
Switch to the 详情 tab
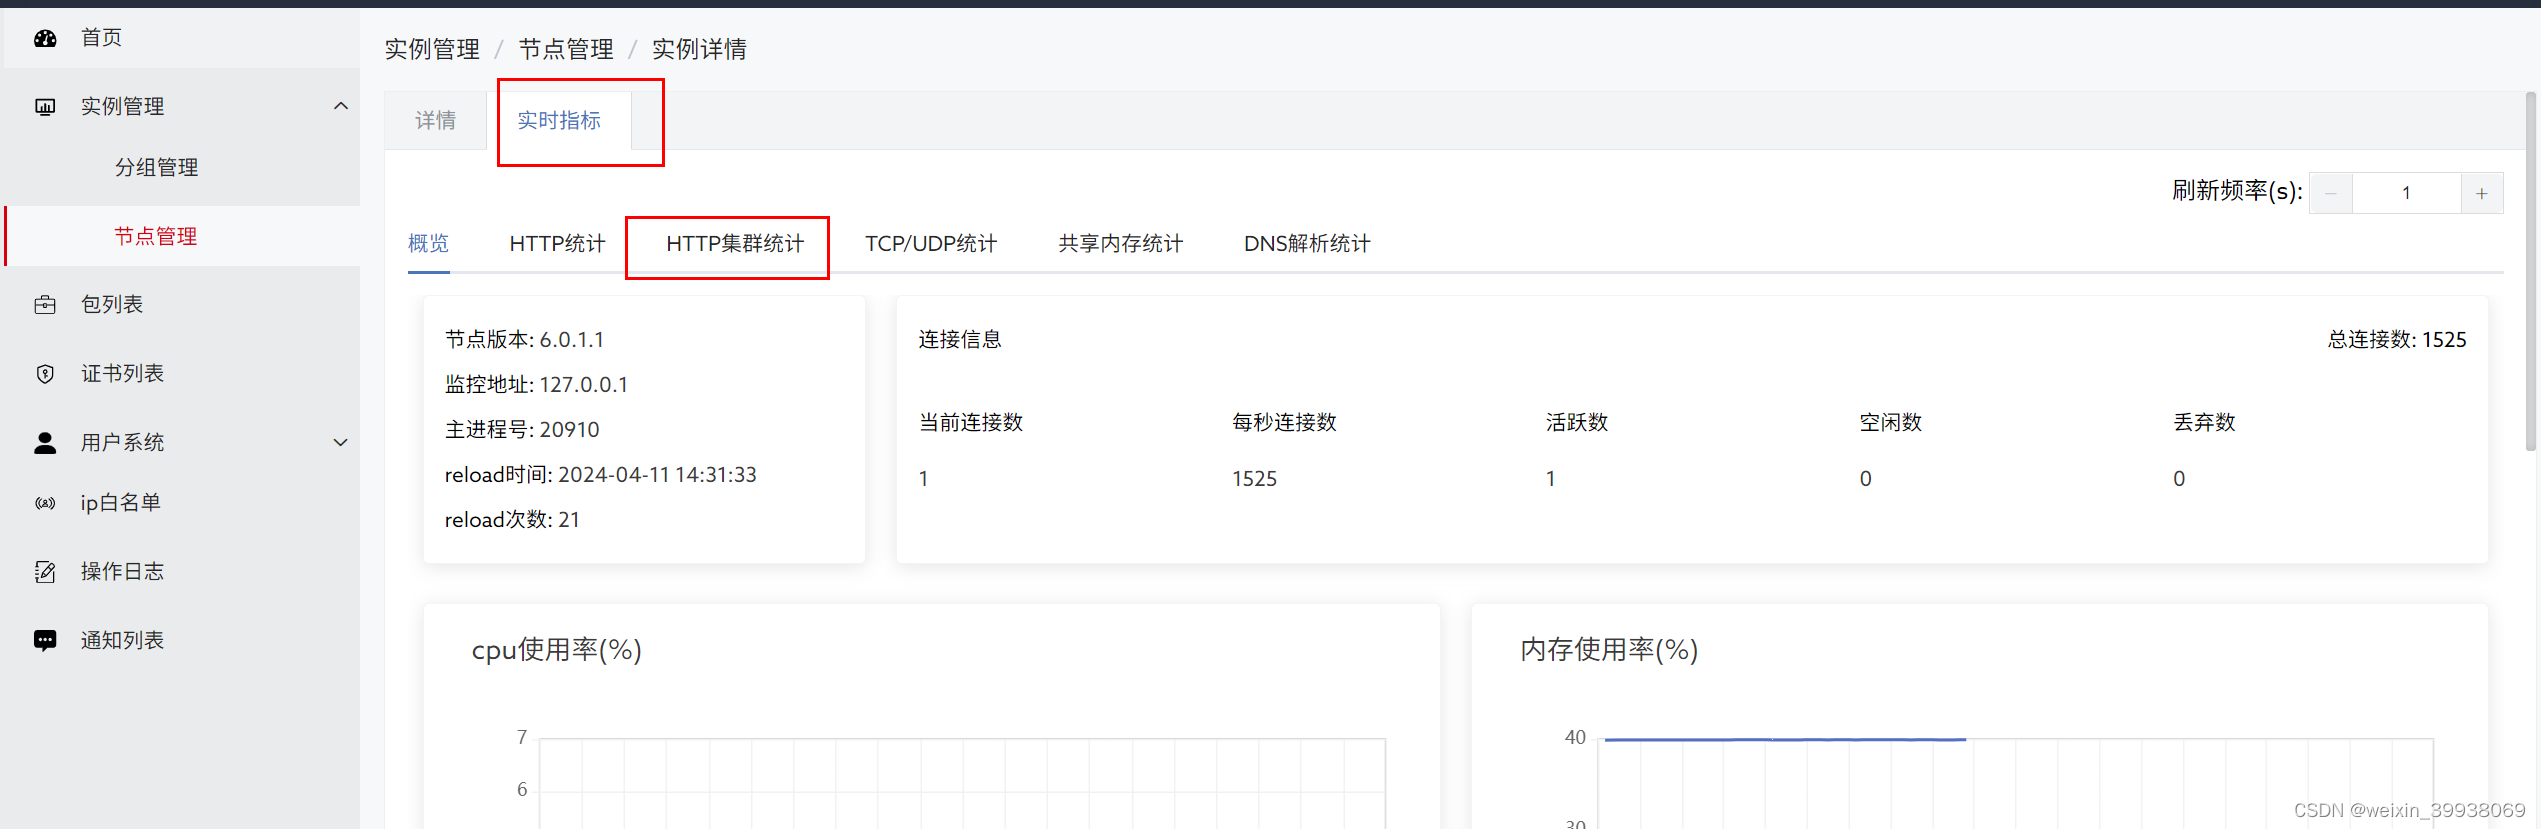[x=436, y=121]
